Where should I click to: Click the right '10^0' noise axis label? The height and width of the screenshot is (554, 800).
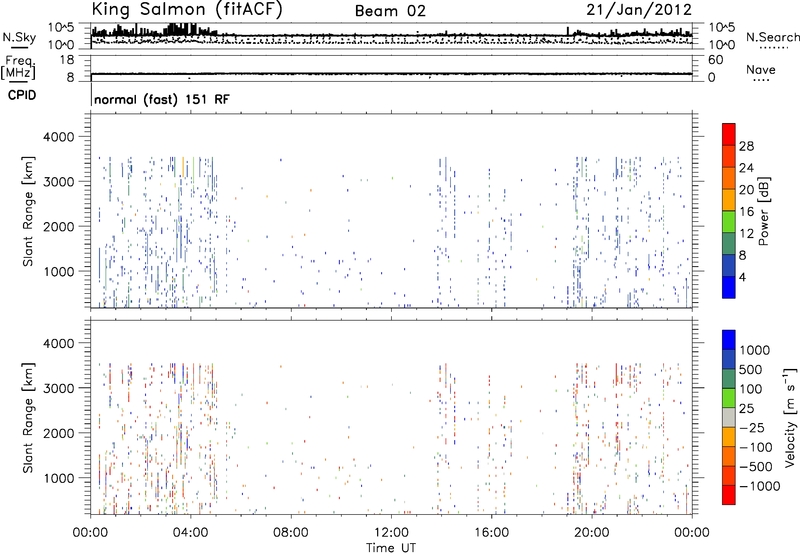pos(721,45)
